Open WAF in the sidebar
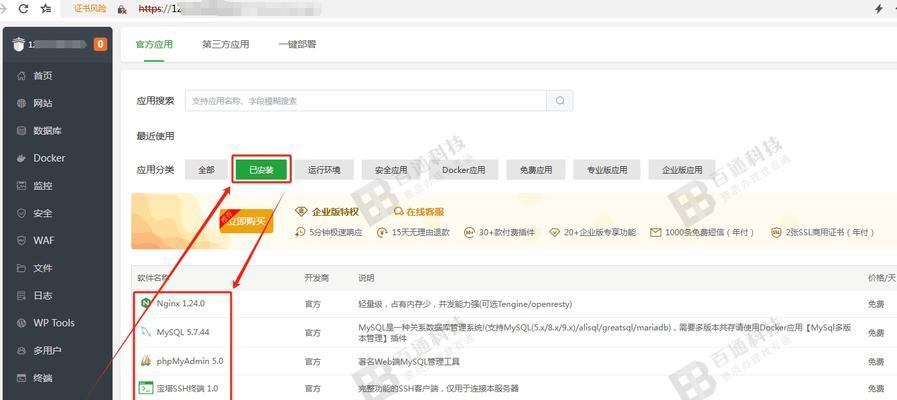Screen dimensions: 897x400 (x=44, y=240)
